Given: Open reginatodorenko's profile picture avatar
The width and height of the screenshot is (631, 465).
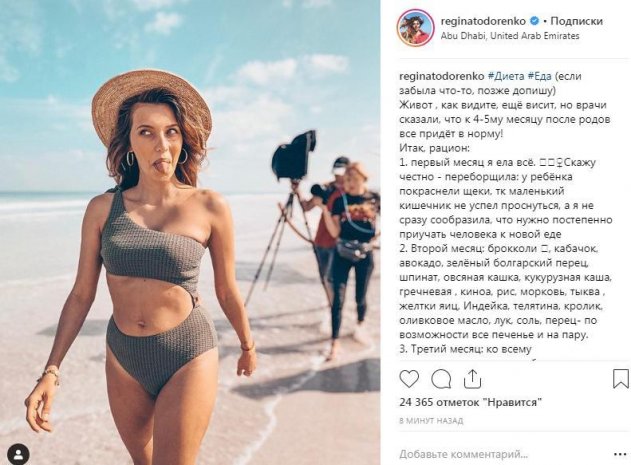Looking at the screenshot, I should click(x=416, y=27).
